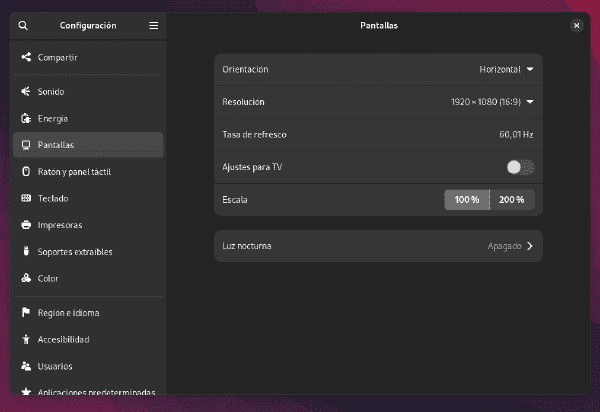Click the Compartir share icon

coord(26,57)
